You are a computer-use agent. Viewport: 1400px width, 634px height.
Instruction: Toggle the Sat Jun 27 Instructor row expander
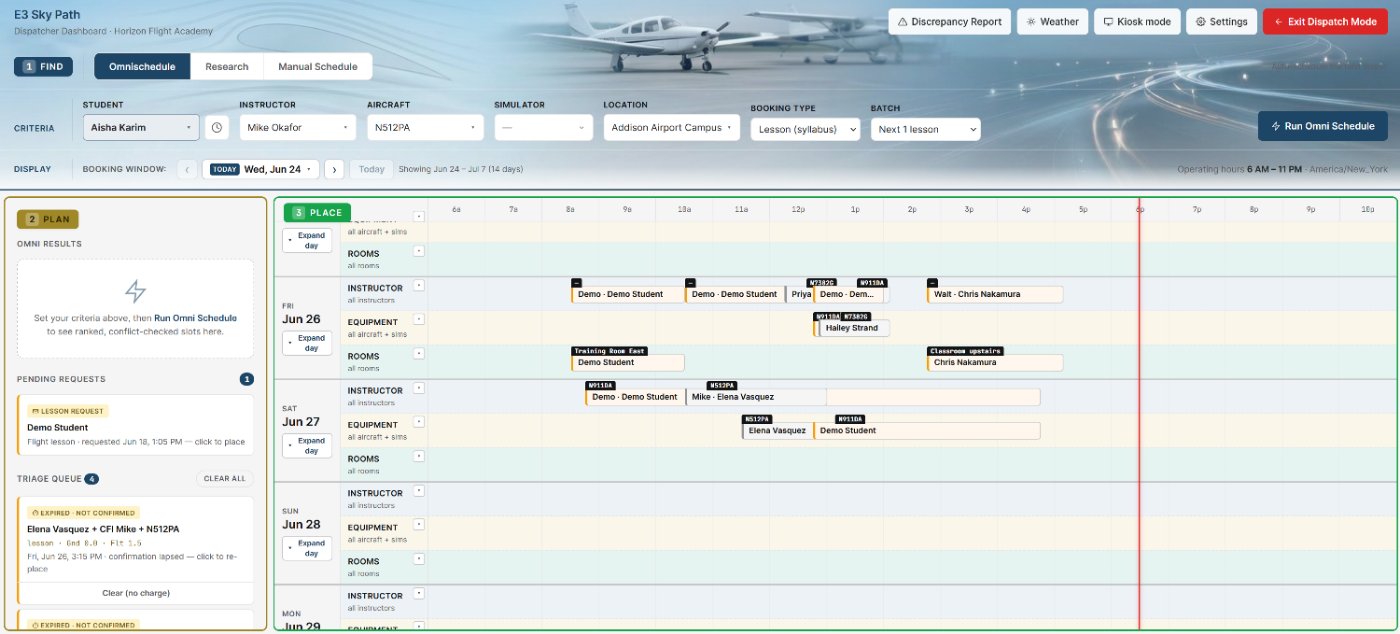point(420,388)
